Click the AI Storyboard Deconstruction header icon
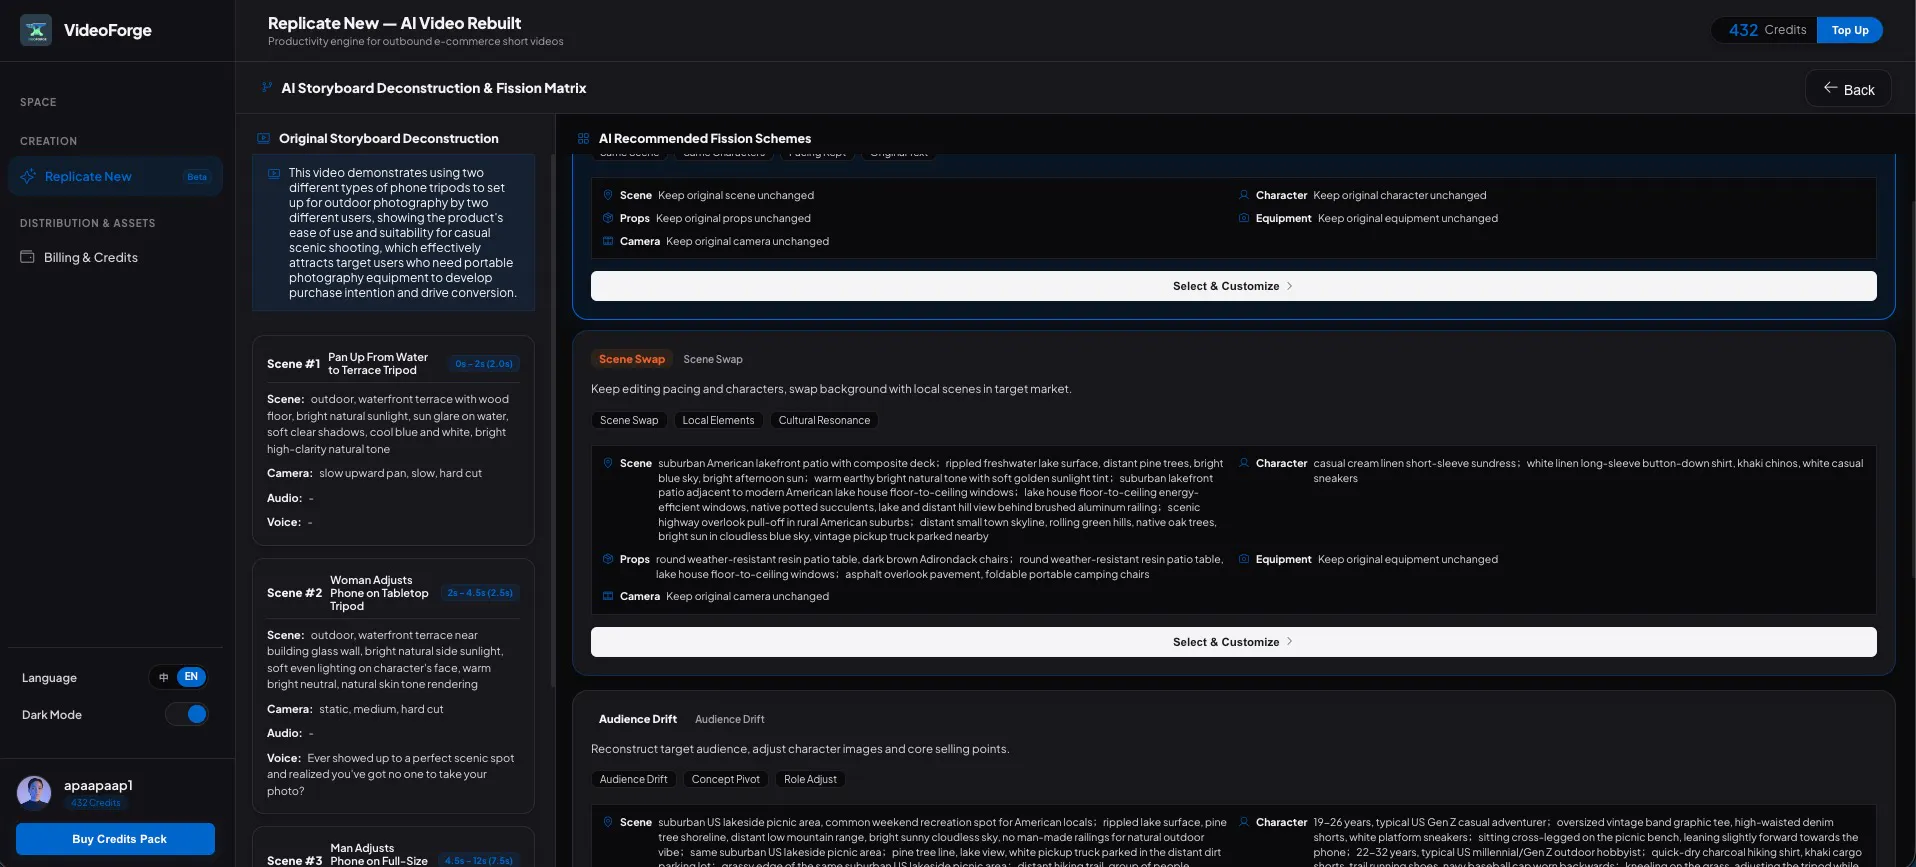 [267, 87]
